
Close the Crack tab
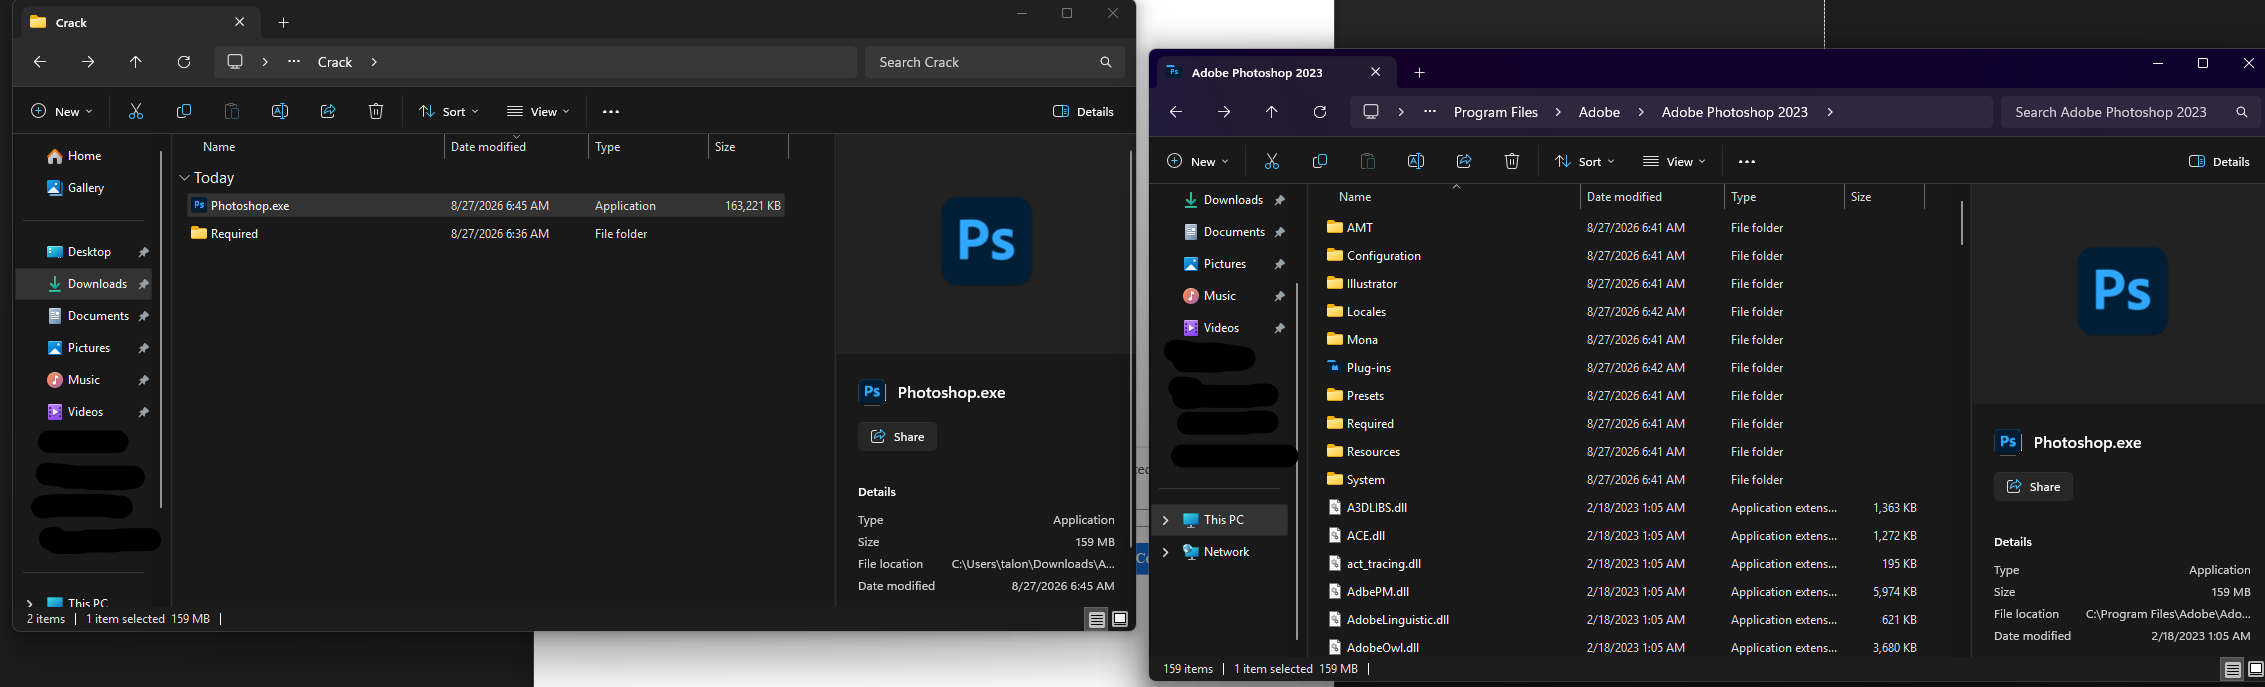click(x=240, y=22)
